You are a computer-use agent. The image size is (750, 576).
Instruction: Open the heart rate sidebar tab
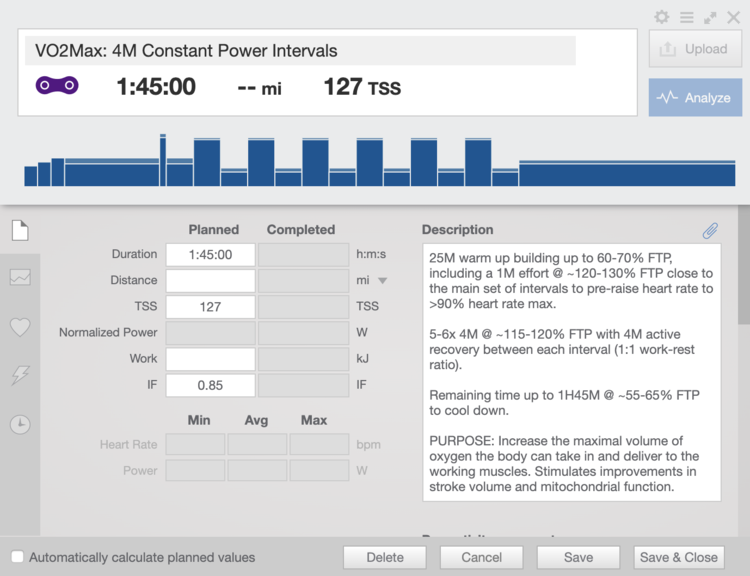click(x=20, y=327)
